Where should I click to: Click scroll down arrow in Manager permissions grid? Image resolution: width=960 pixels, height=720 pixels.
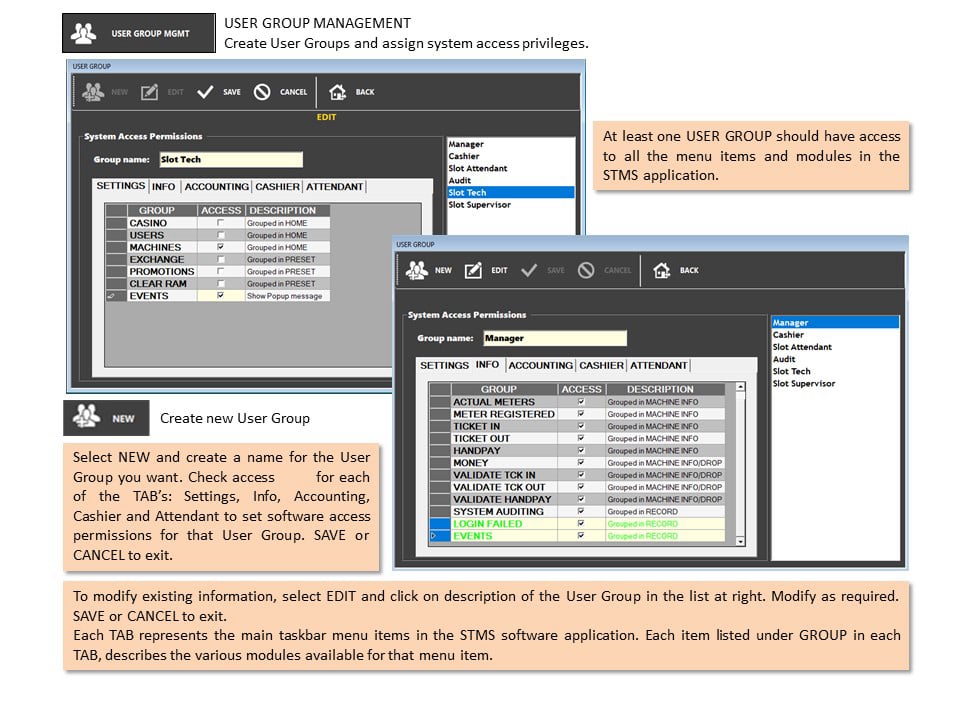[x=741, y=541]
